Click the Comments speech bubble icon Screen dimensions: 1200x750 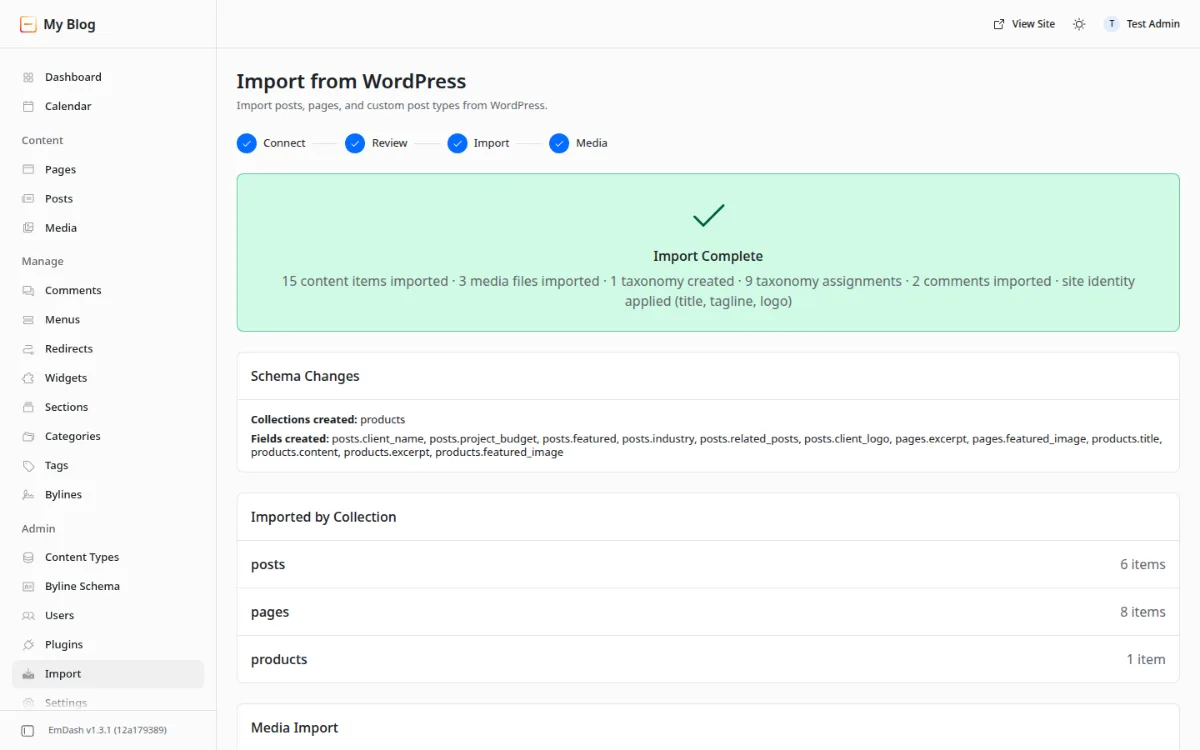pos(28,291)
